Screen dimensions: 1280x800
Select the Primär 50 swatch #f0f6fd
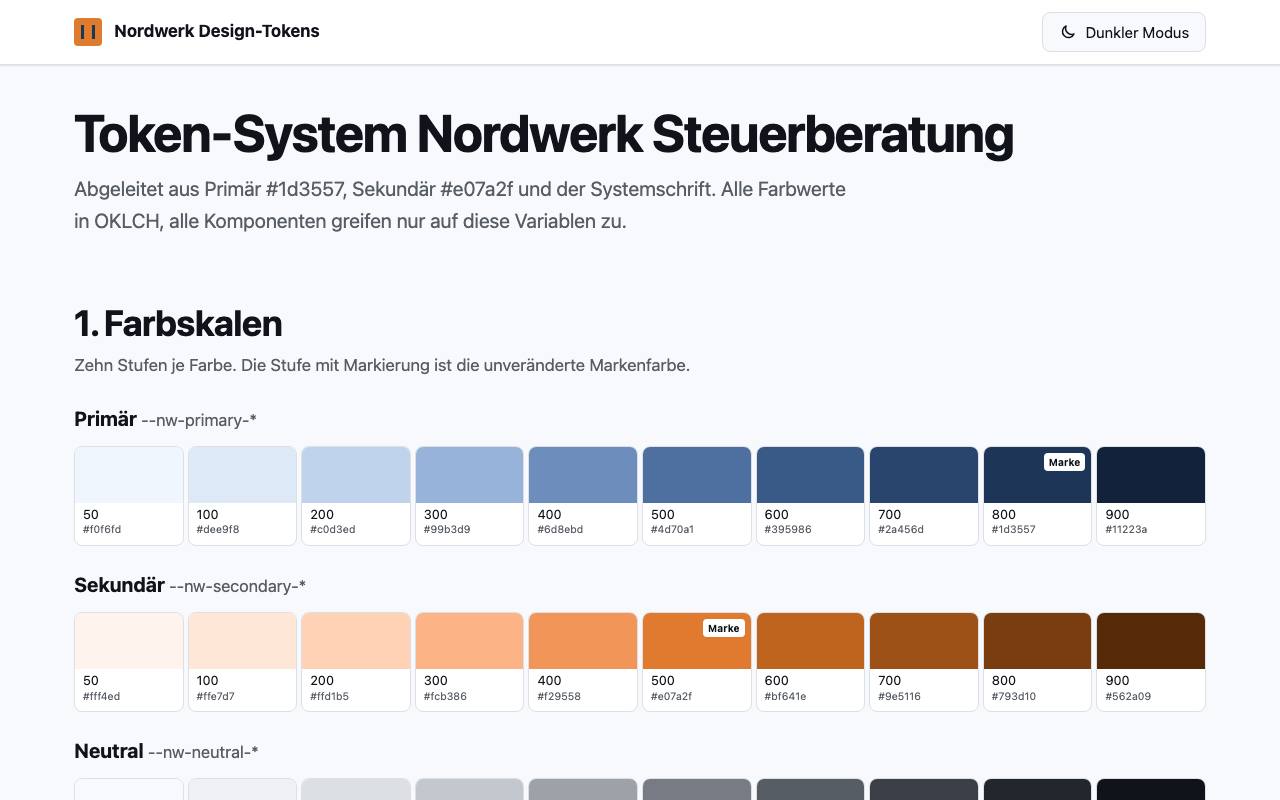(129, 496)
